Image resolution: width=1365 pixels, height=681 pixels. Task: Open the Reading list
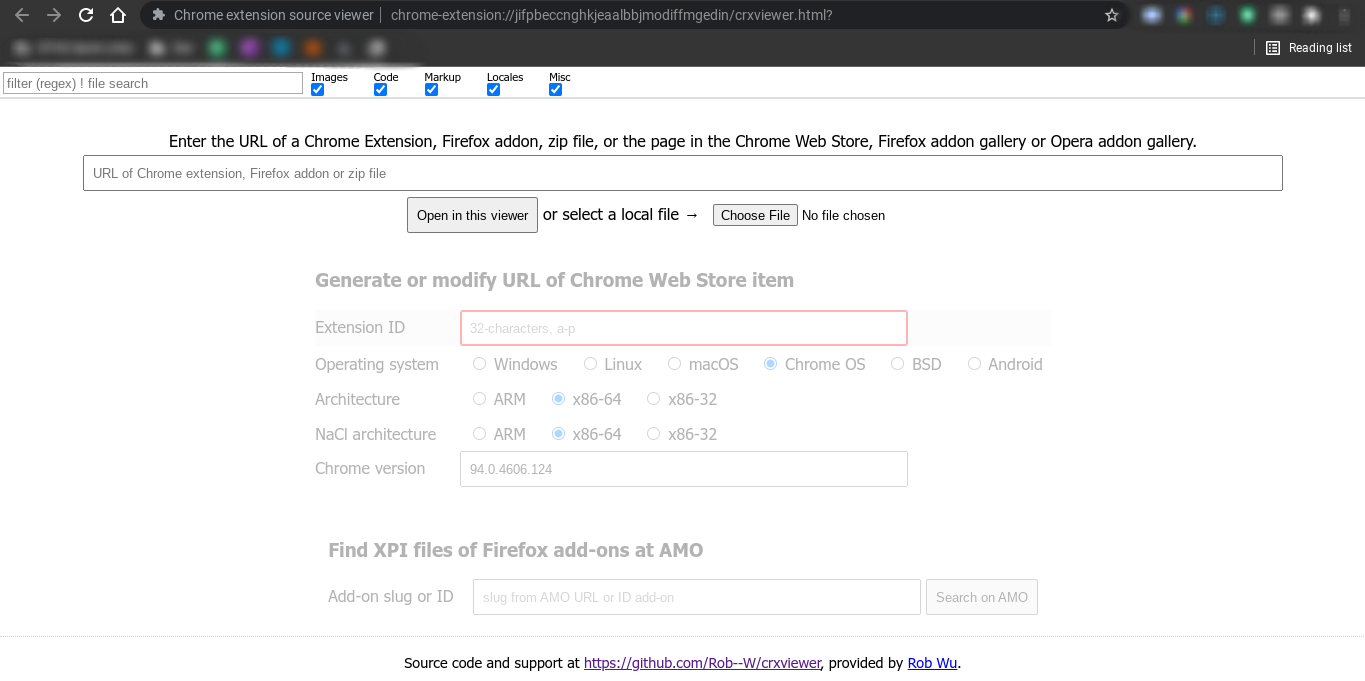[x=1308, y=47]
